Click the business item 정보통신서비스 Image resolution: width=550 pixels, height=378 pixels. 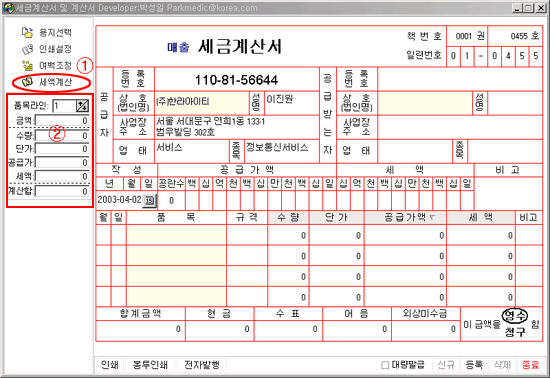pyautogui.click(x=277, y=147)
